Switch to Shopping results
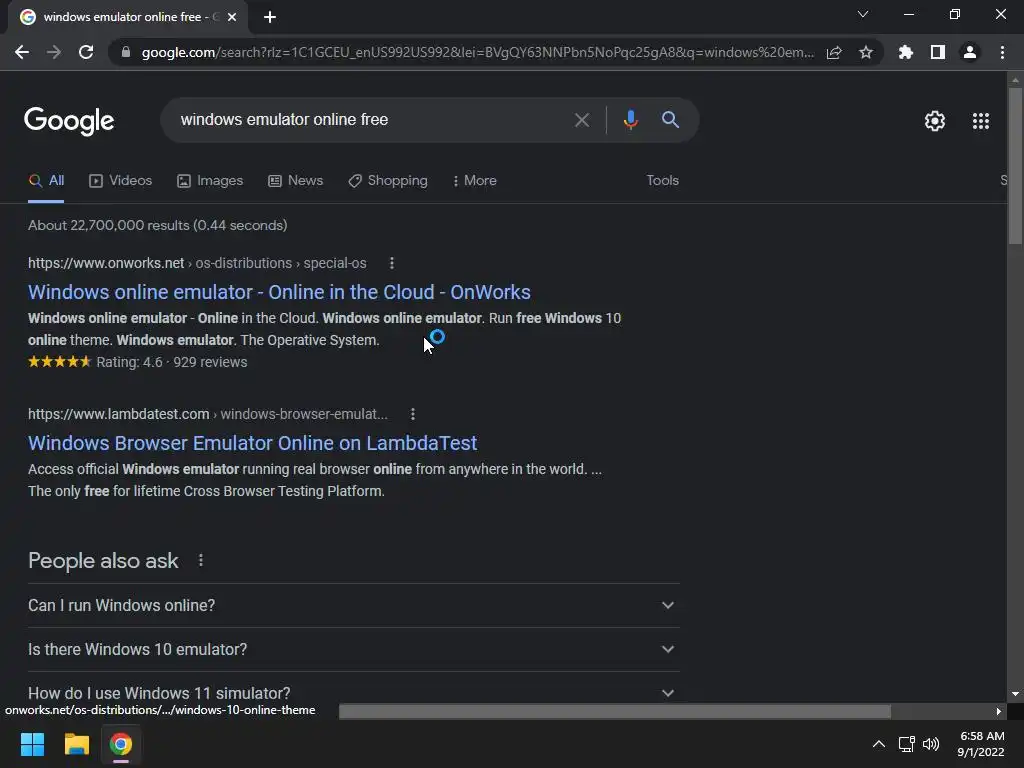Image resolution: width=1024 pixels, height=768 pixels. [x=388, y=181]
